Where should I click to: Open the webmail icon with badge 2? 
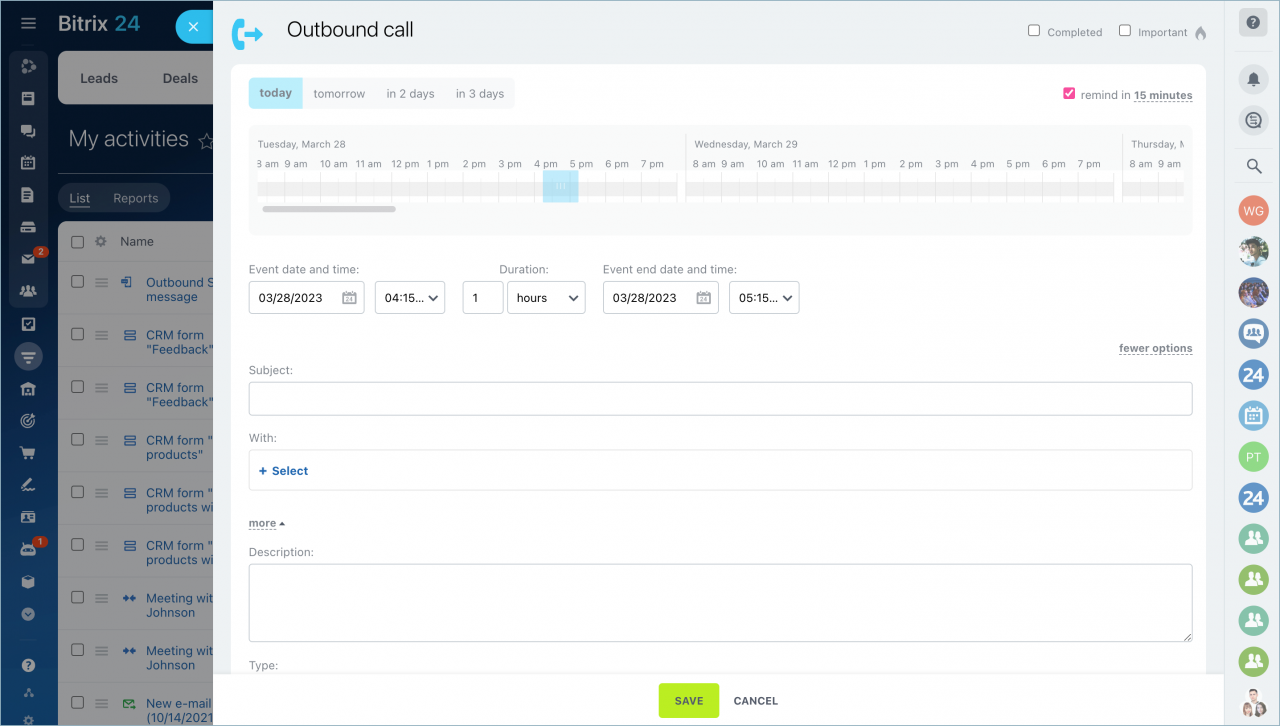coord(28,259)
